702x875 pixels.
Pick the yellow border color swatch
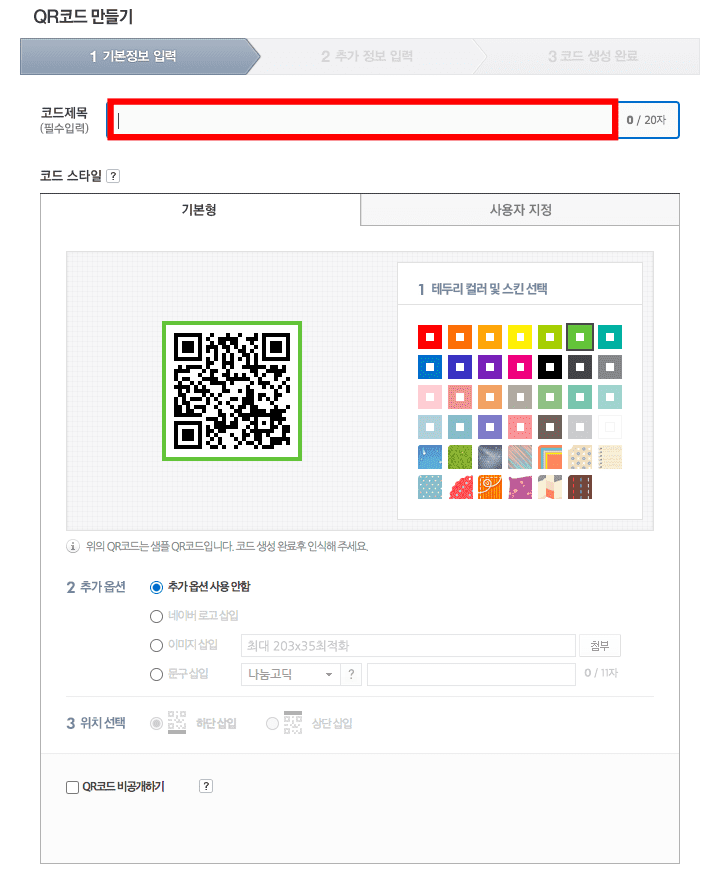click(x=520, y=337)
